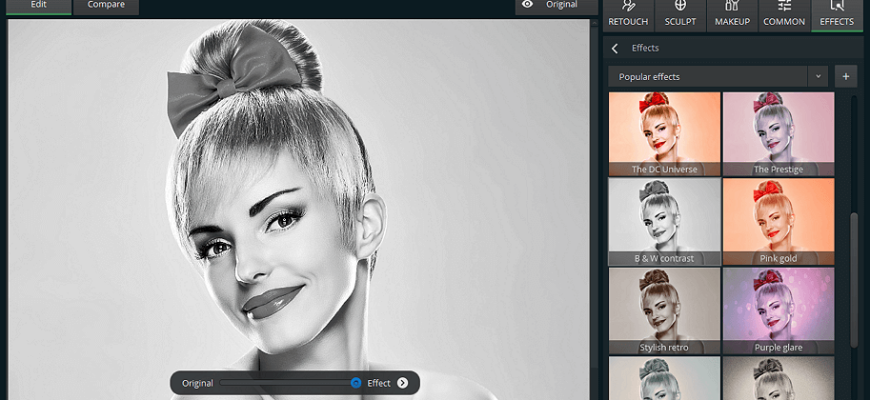Go back using the Effects chevron arrow
The image size is (870, 400).
(615, 48)
